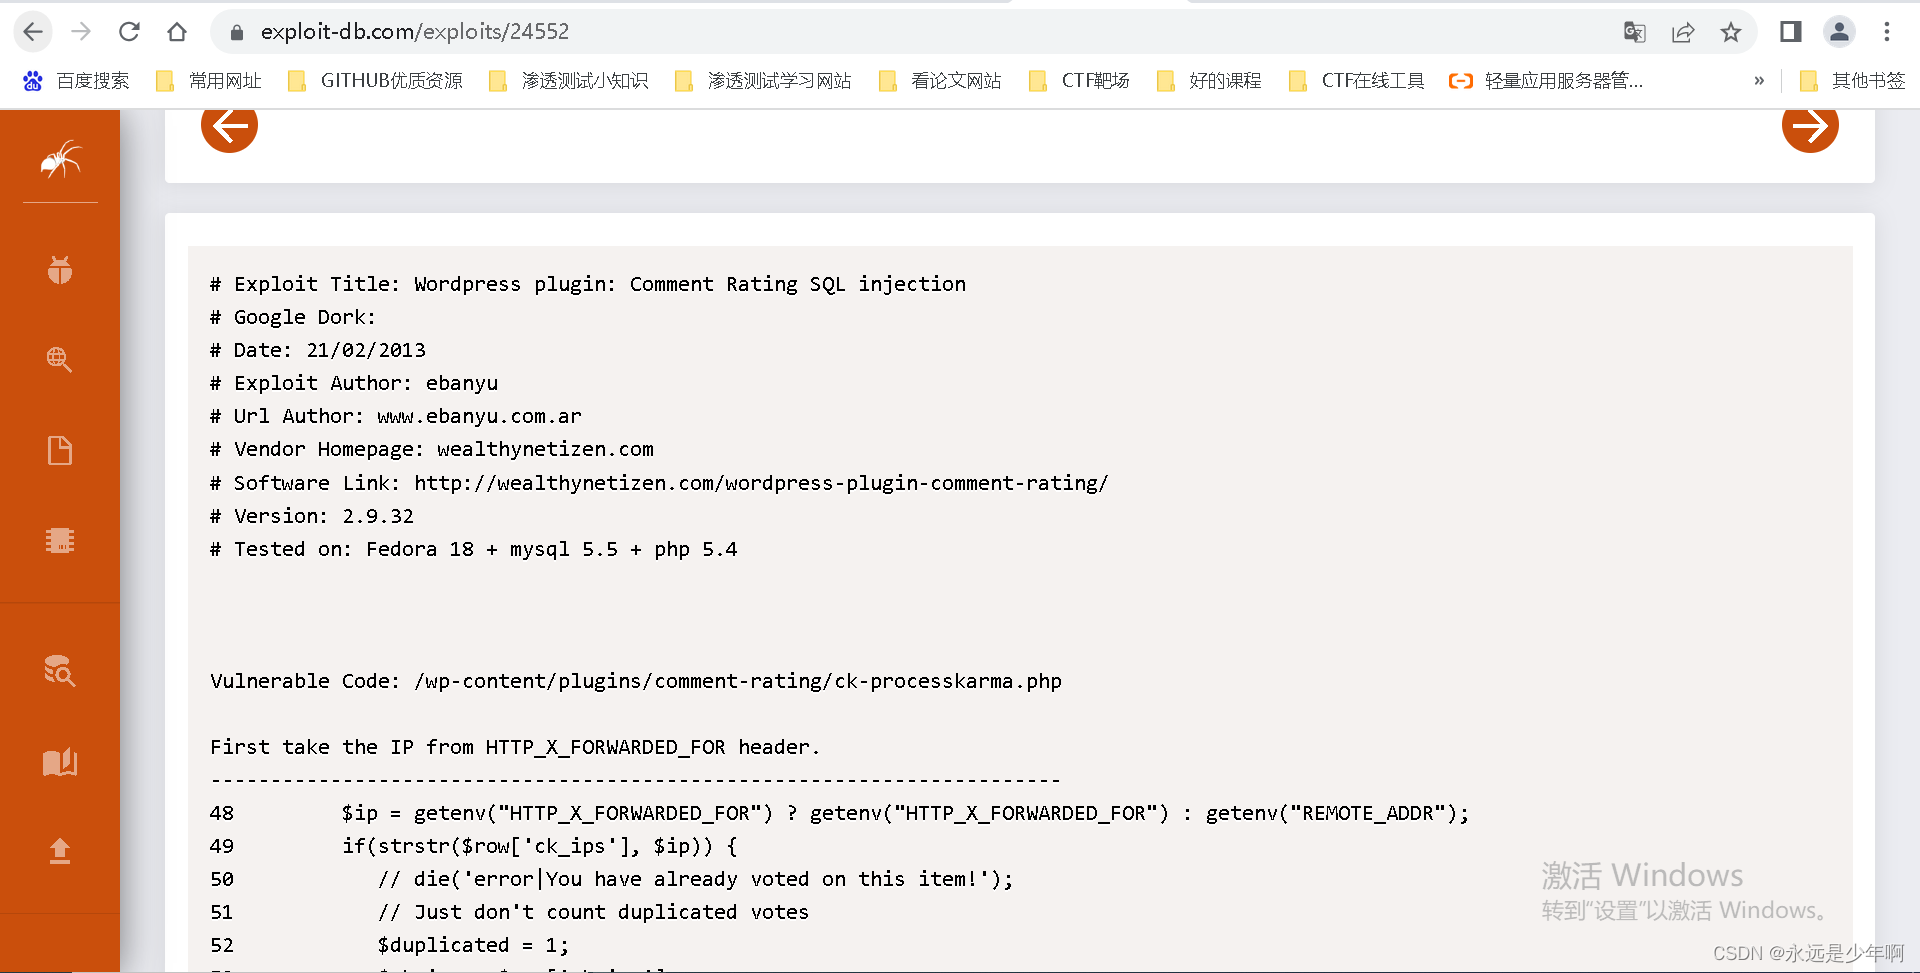
Task: Open the 轻量应用服务器管 bookmark
Action: [x=1546, y=81]
